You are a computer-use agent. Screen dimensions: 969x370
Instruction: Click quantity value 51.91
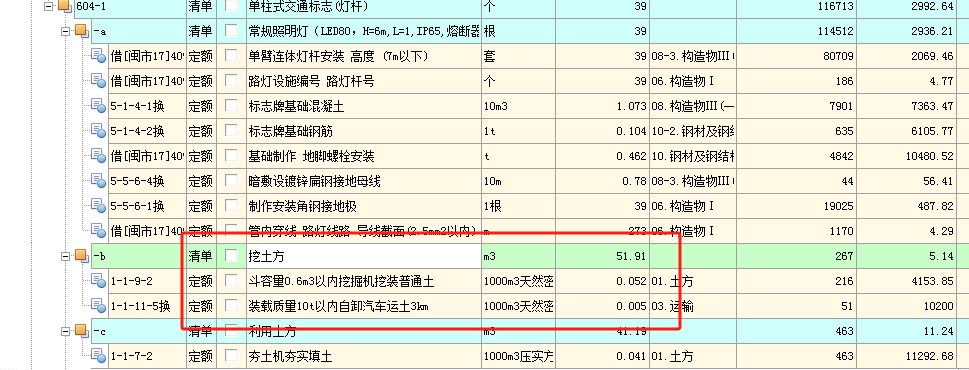click(x=631, y=256)
